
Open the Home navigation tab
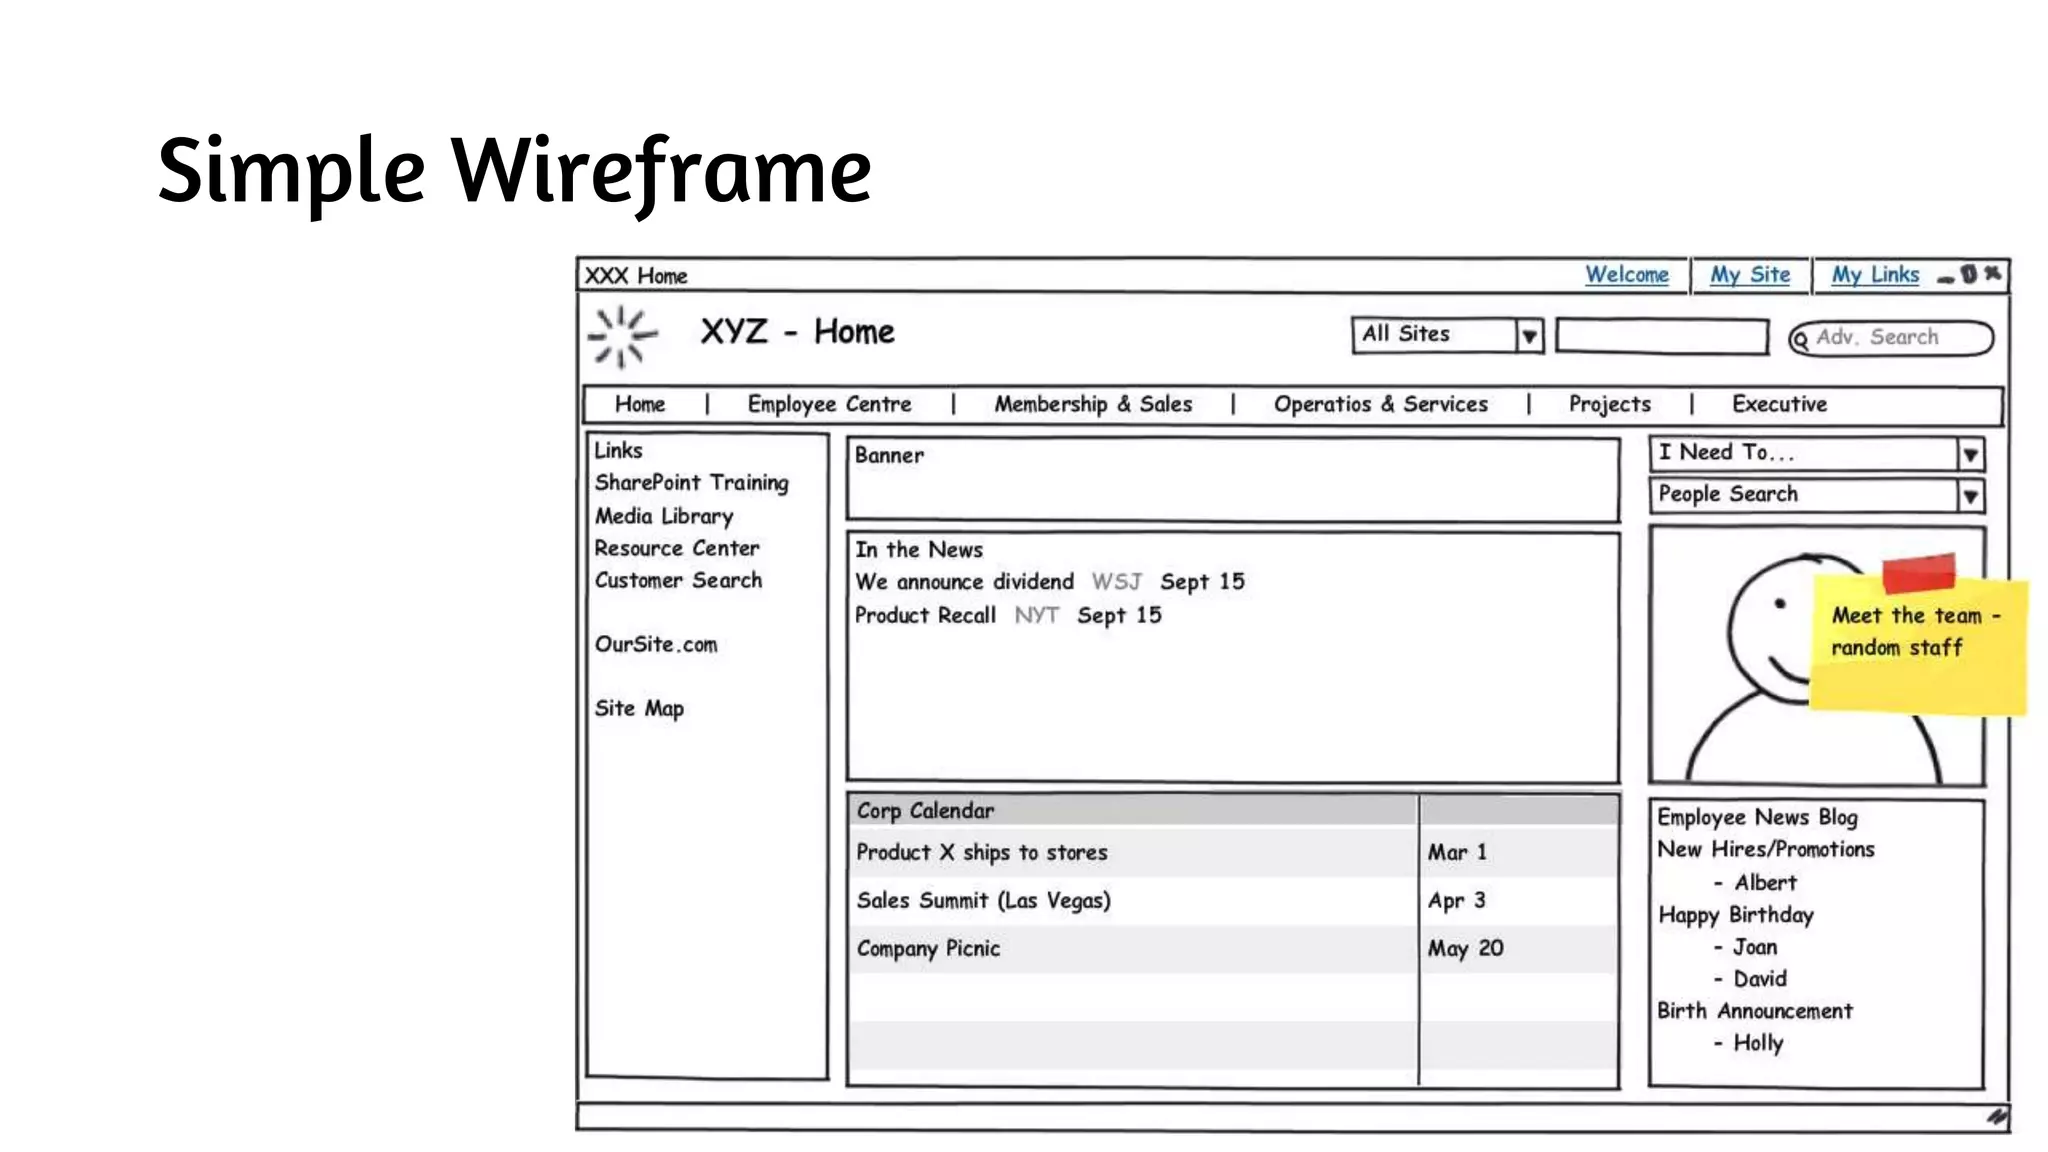(640, 404)
